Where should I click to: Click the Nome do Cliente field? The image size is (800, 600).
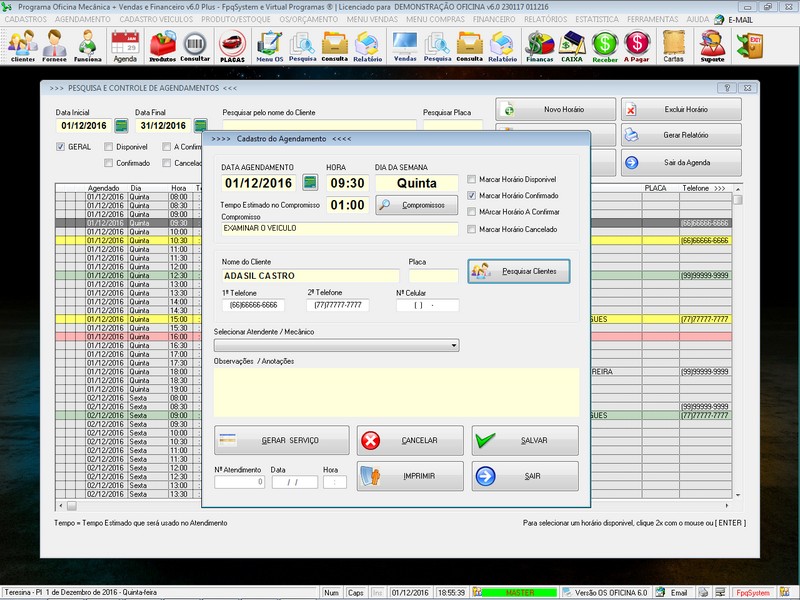tap(310, 276)
